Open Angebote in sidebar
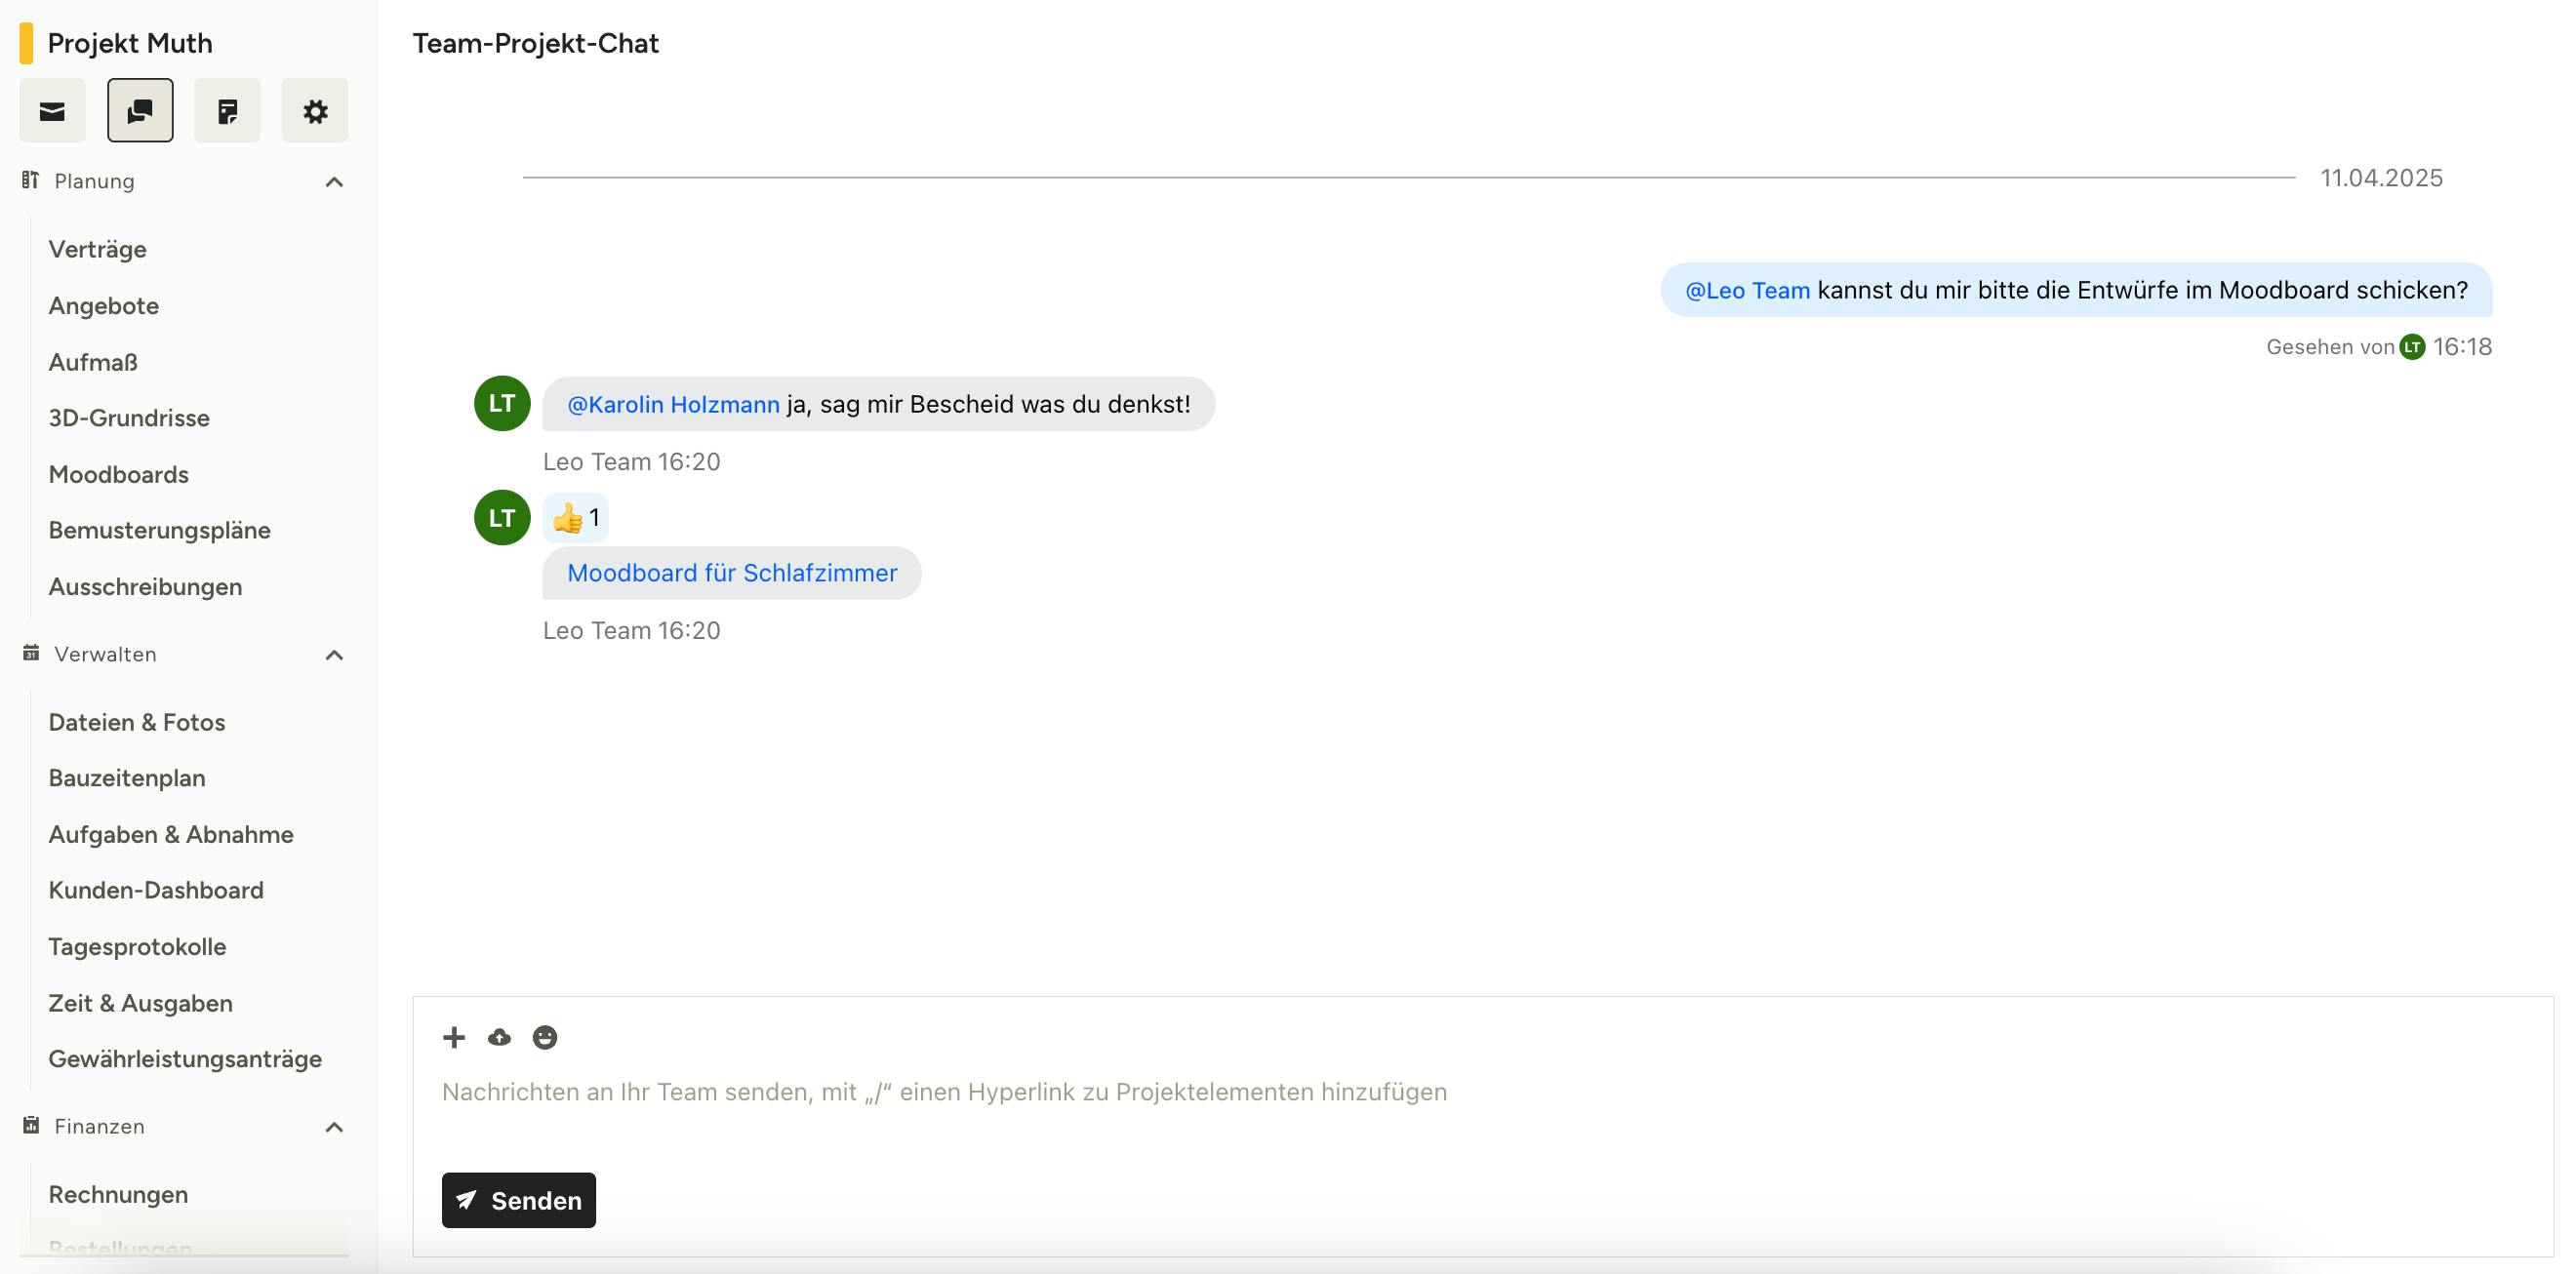This screenshot has height=1274, width=2576. click(x=104, y=305)
